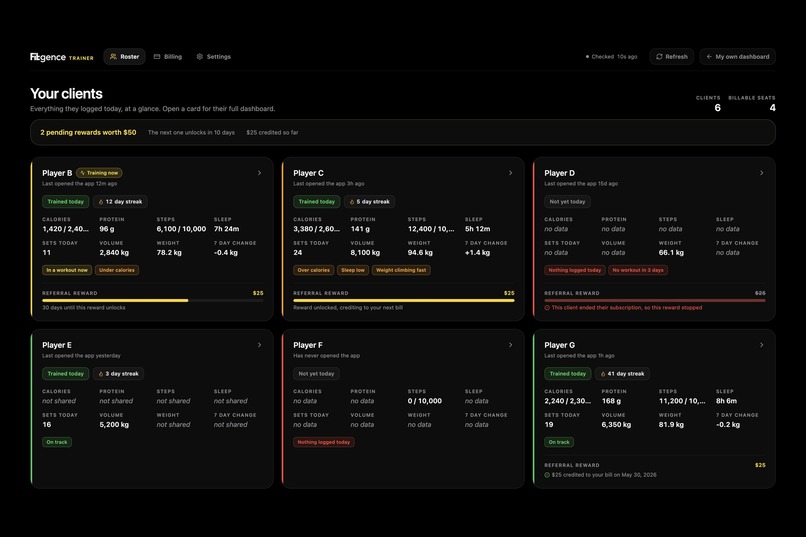The image size is (806, 537).
Task: Click Player G's On track tag
Action: [559, 442]
